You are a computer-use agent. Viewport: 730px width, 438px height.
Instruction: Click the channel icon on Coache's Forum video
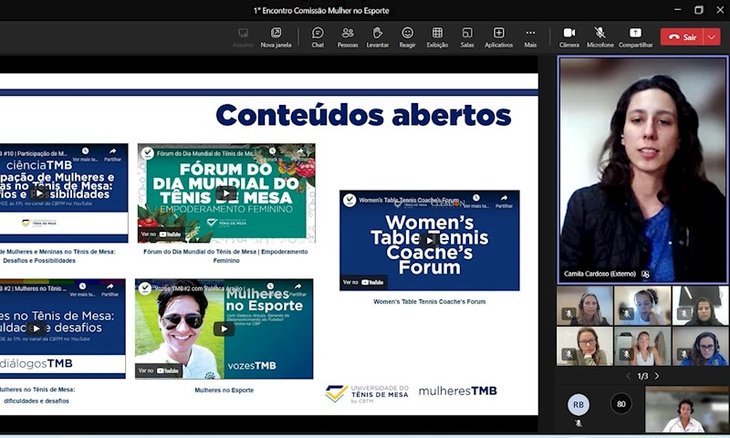point(349,200)
